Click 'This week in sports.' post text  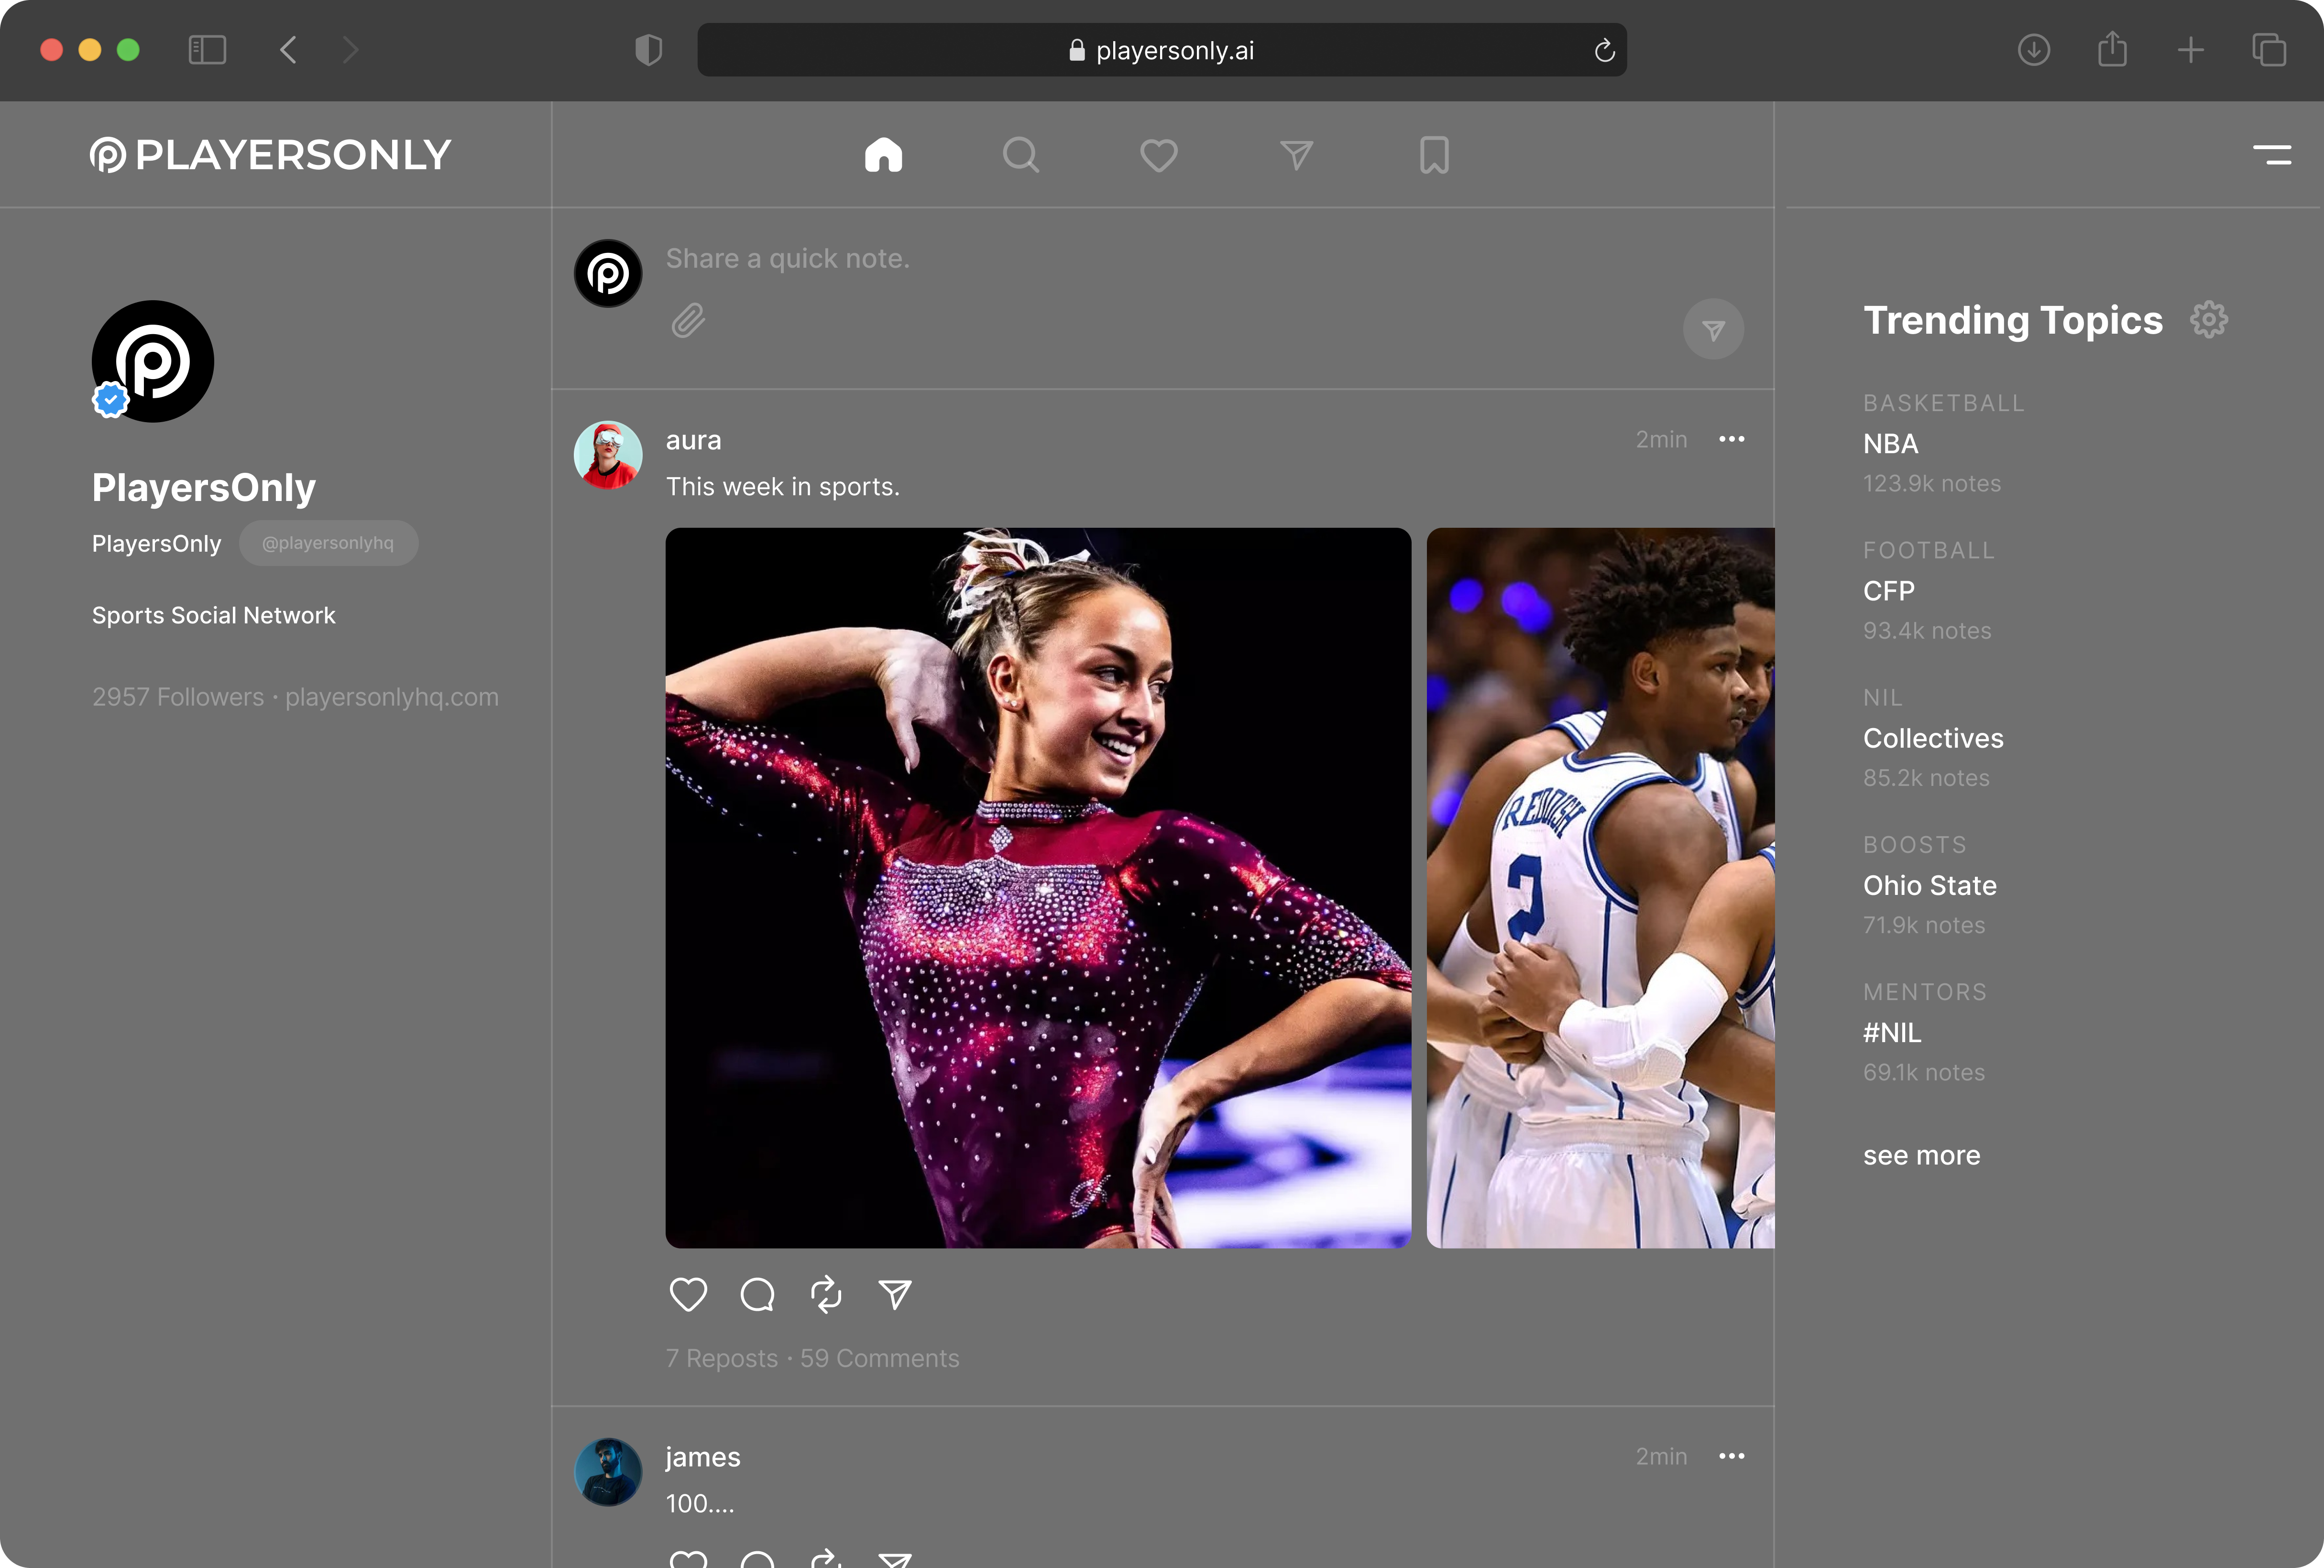point(783,487)
